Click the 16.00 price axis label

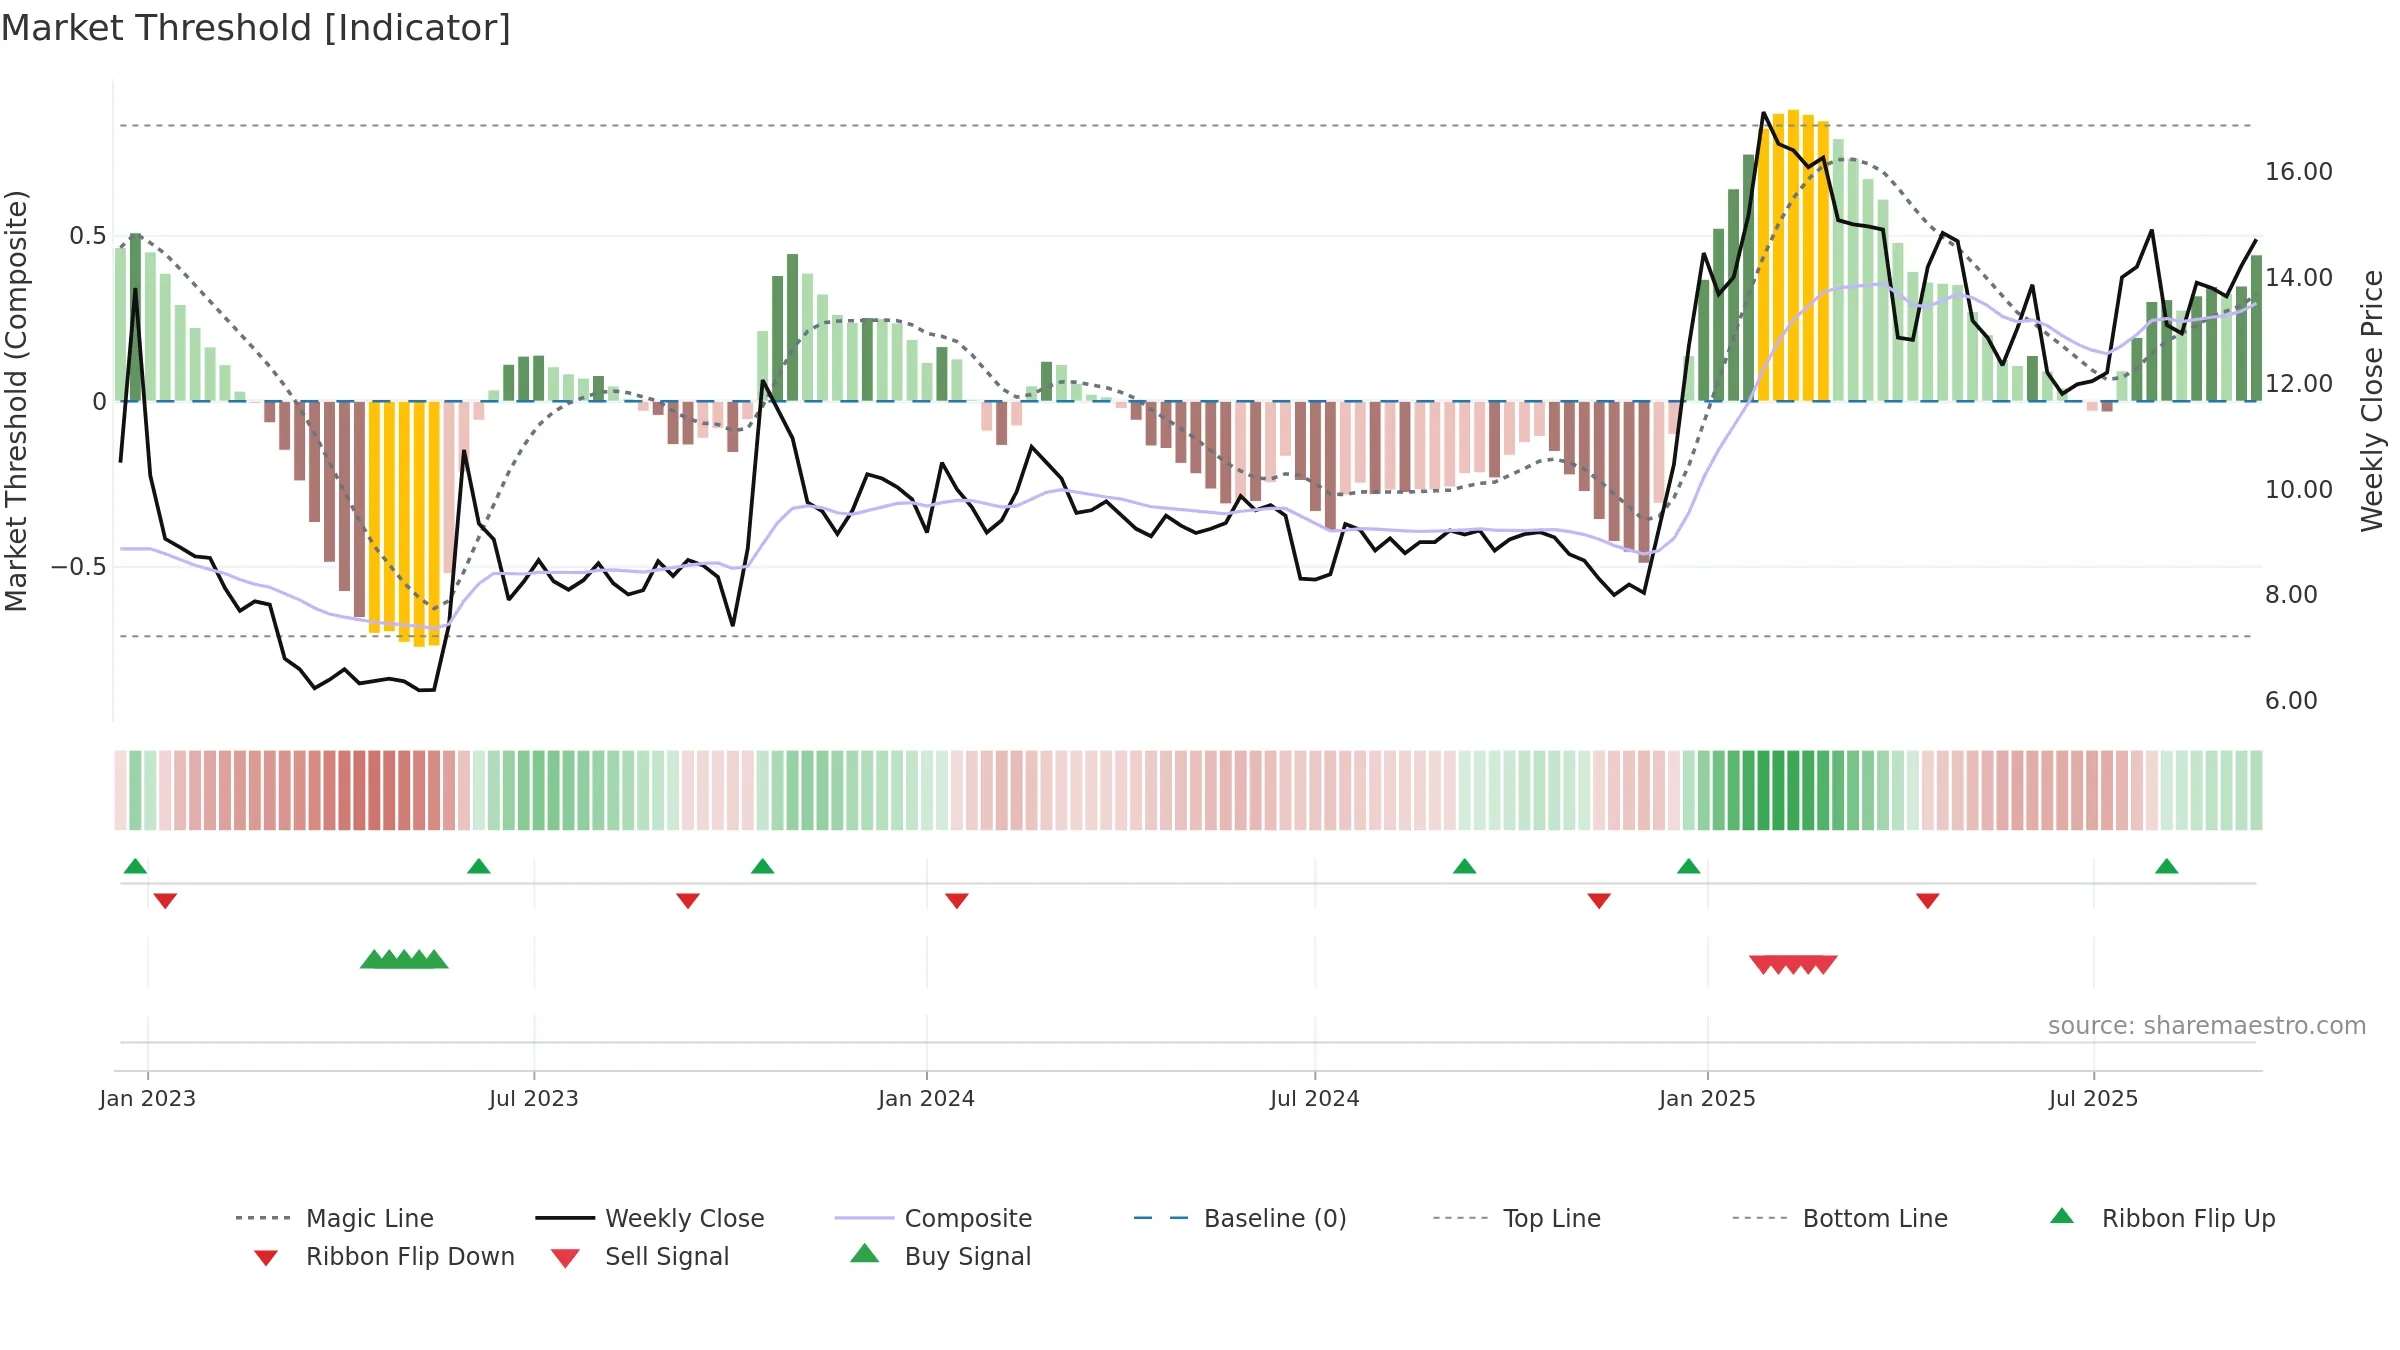[2299, 172]
